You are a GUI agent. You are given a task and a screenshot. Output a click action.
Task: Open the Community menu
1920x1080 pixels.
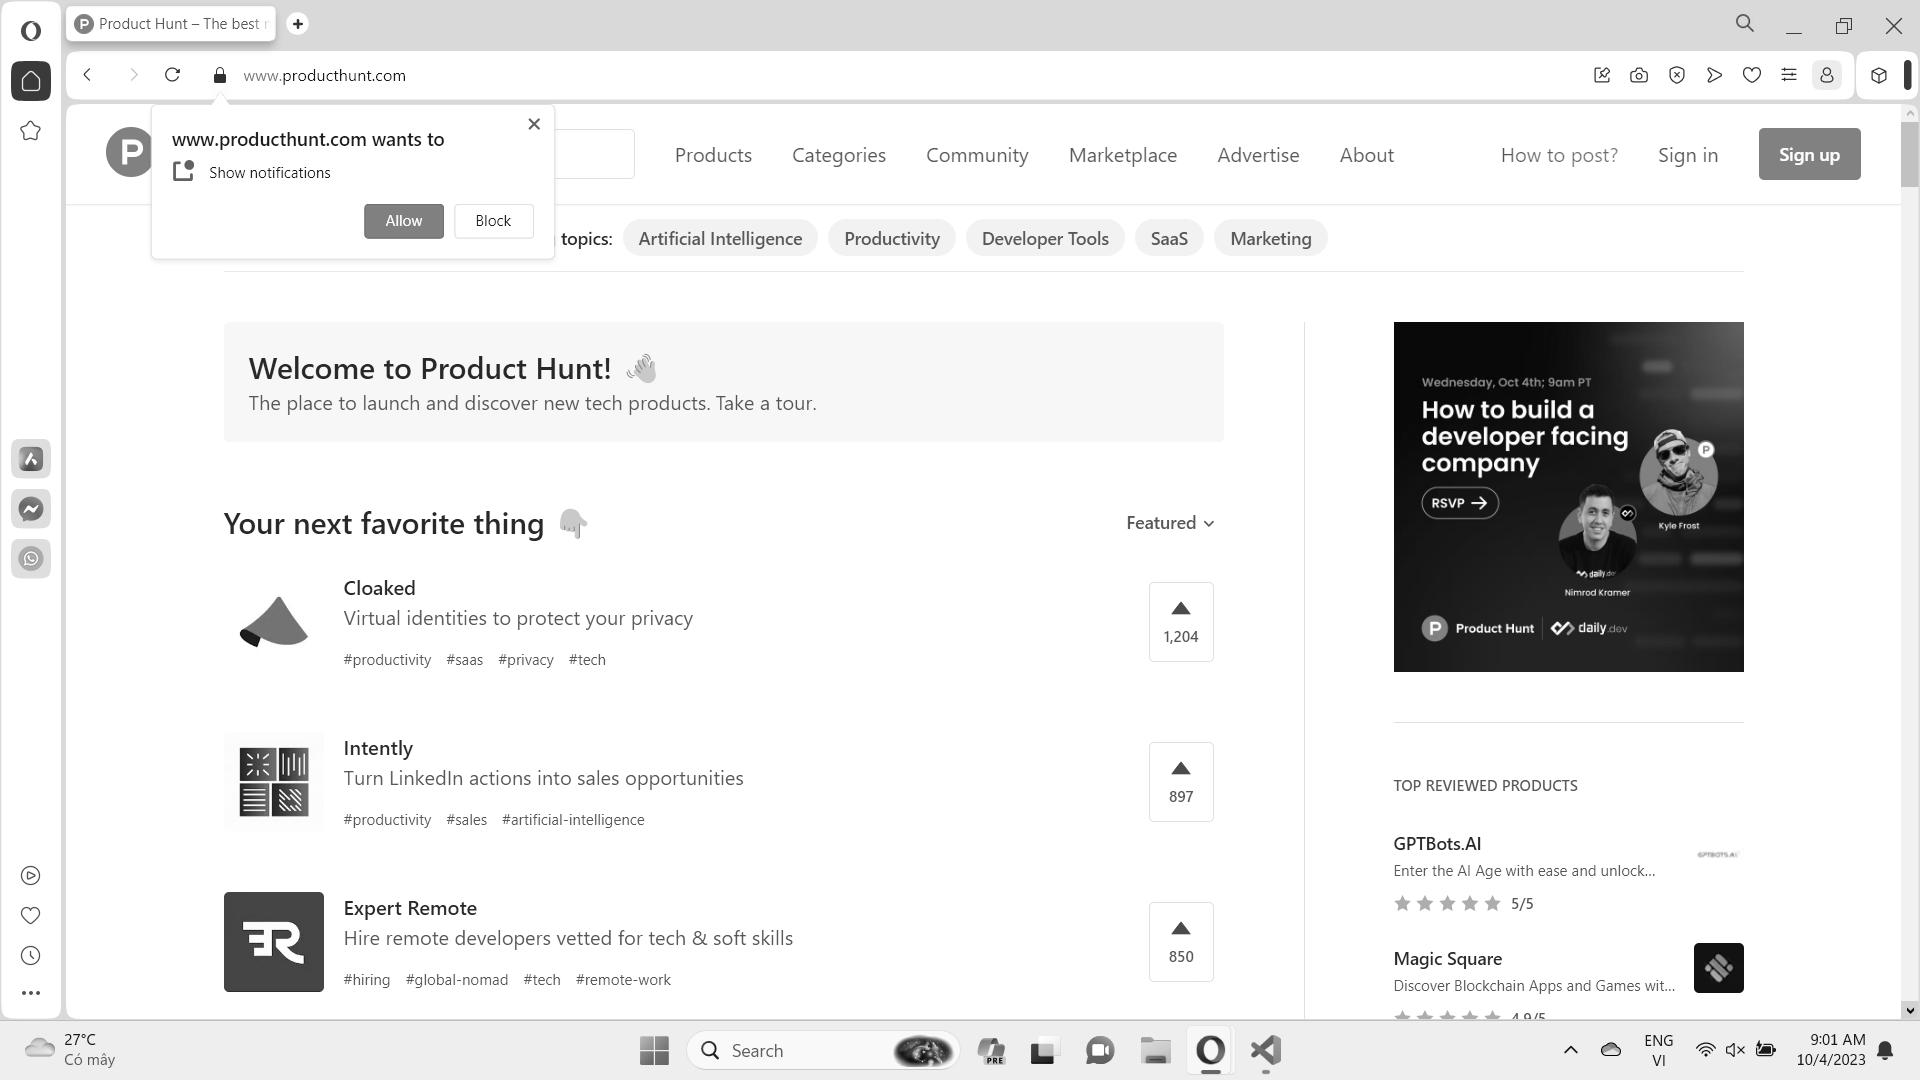(977, 155)
